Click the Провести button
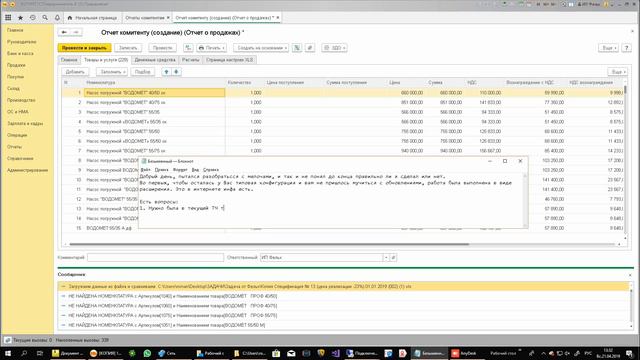The width and height of the screenshot is (640, 360). click(162, 48)
